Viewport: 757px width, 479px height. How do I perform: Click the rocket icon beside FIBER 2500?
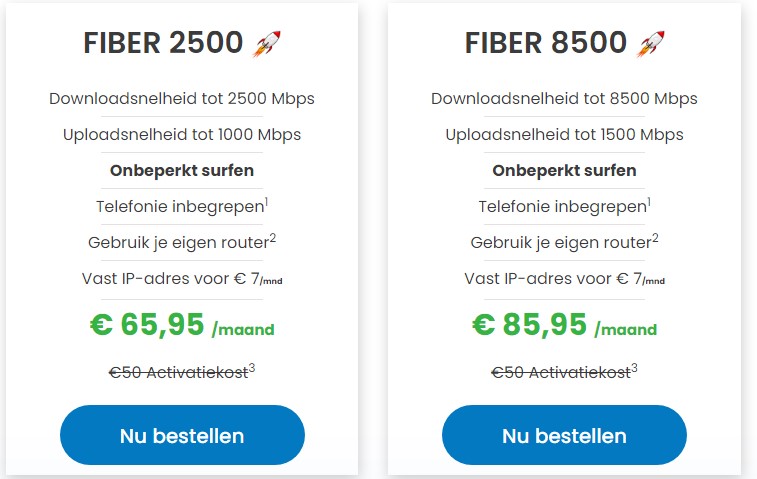coord(266,43)
